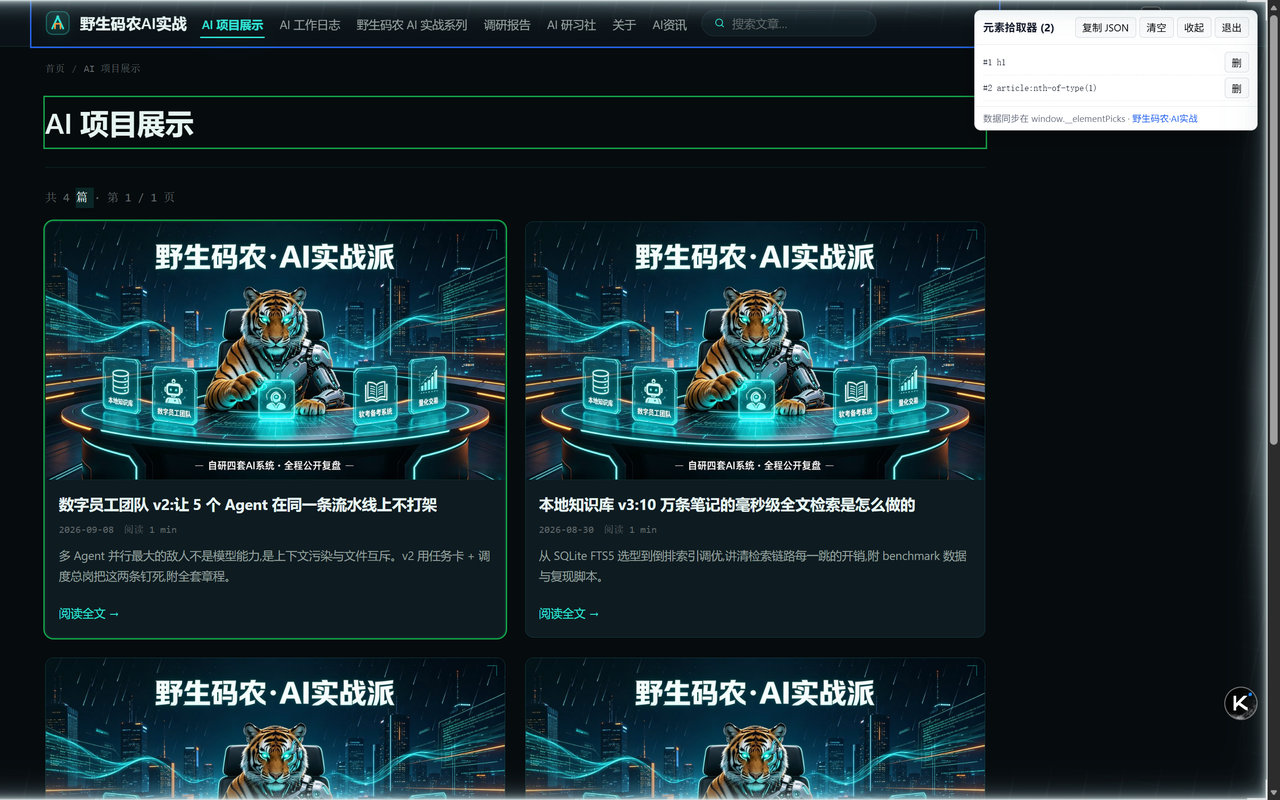This screenshot has height=800, width=1280.
Task: Click the AI 项目展示 breadcrumb text
Action: click(112, 69)
